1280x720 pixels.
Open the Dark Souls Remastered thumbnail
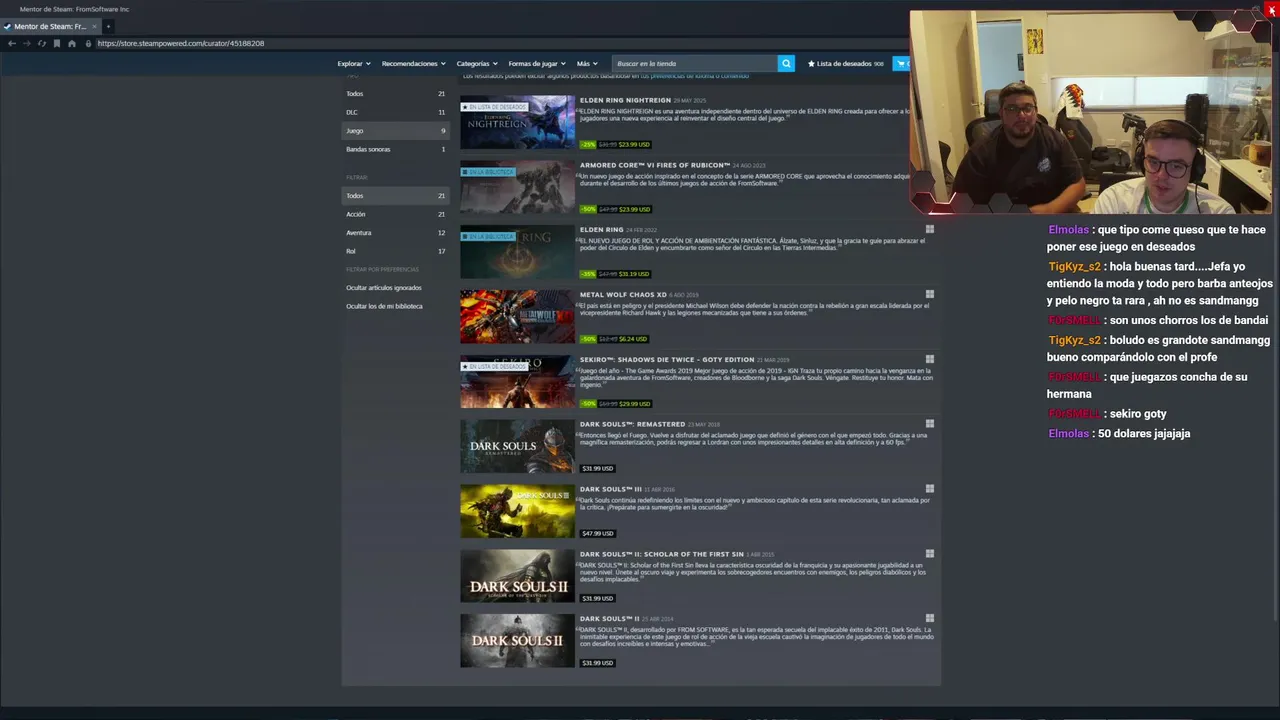pyautogui.click(x=517, y=446)
